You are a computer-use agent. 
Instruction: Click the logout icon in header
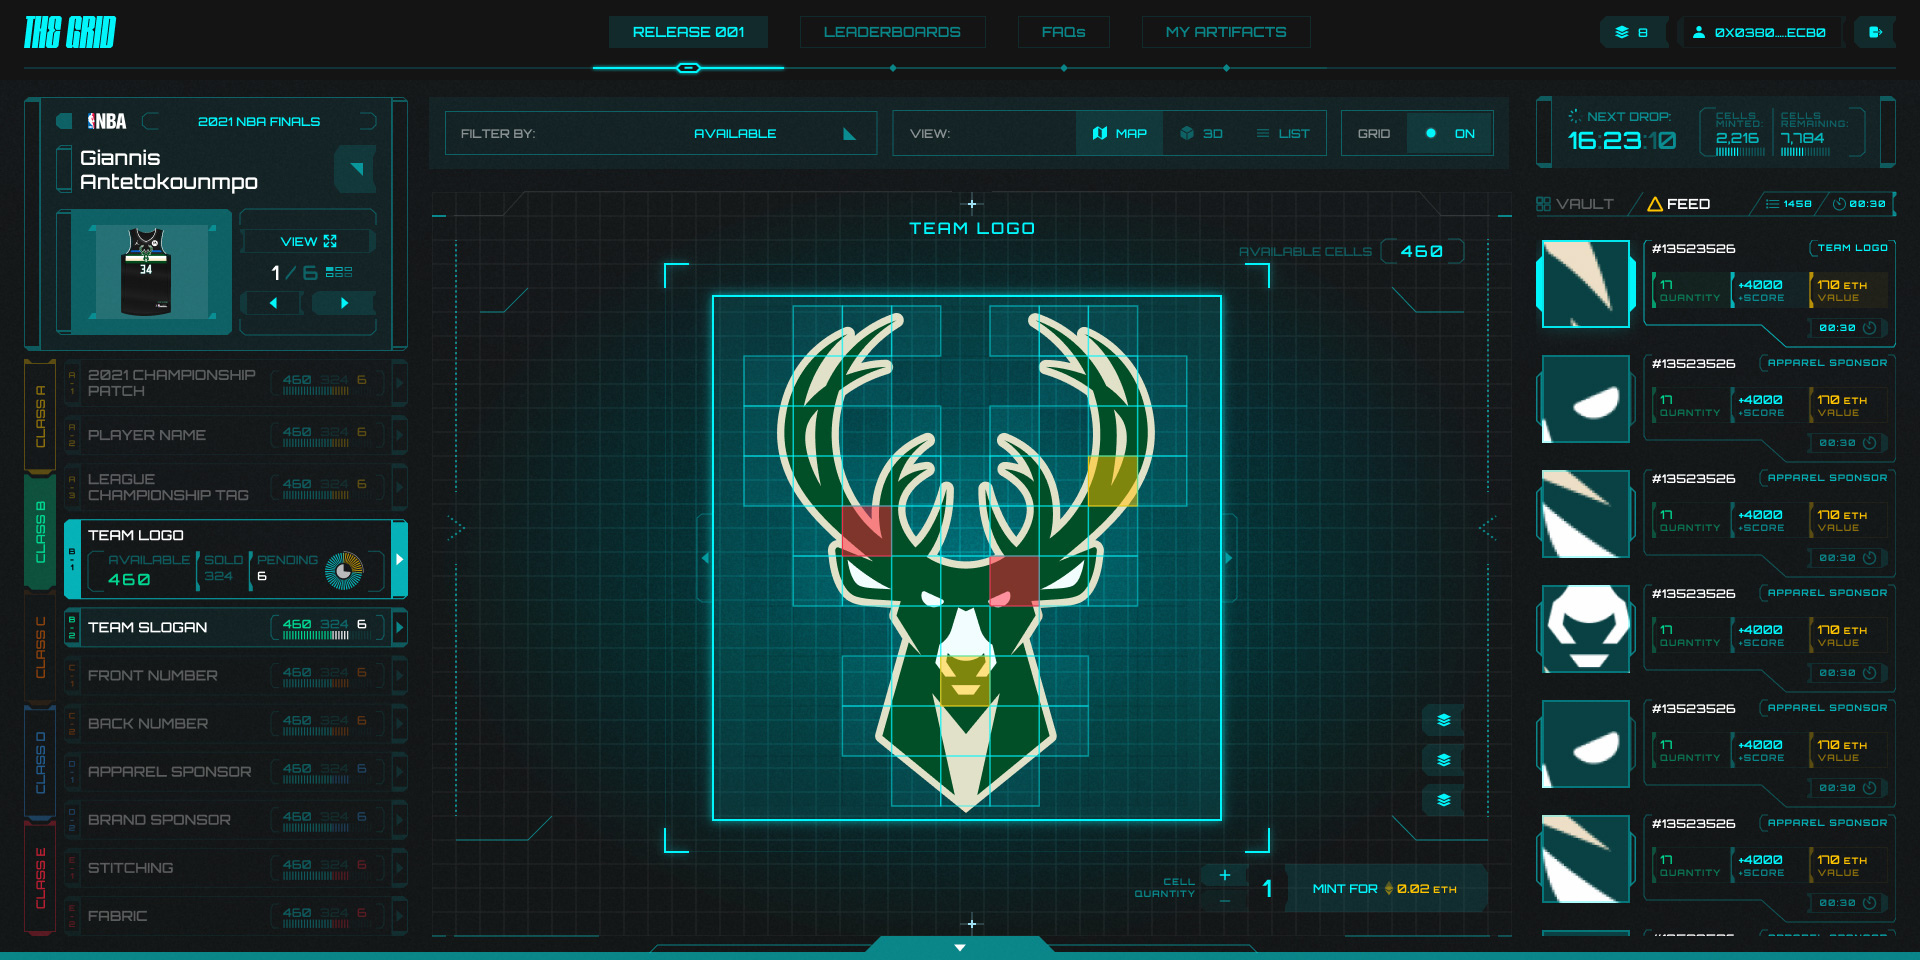tap(1875, 32)
